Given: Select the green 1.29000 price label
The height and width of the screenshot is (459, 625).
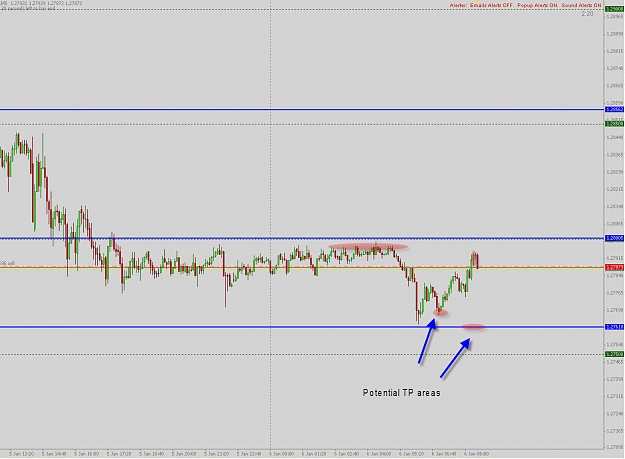Looking at the screenshot, I should [614, 9].
